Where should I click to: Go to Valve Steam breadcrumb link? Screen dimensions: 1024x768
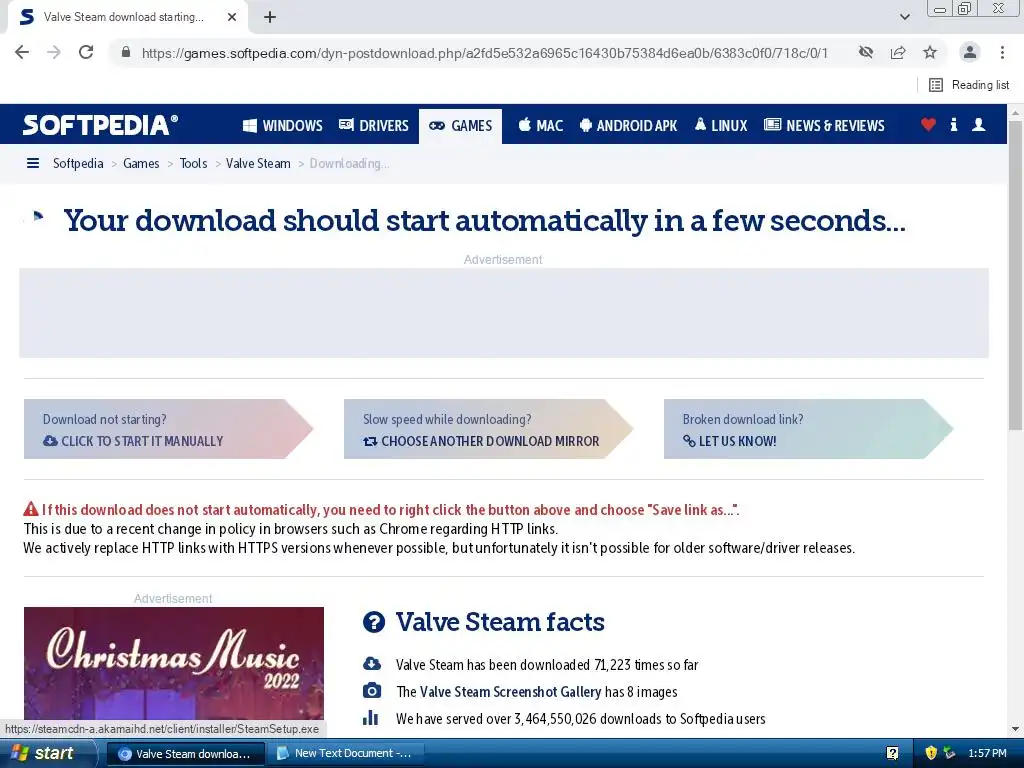(x=258, y=163)
